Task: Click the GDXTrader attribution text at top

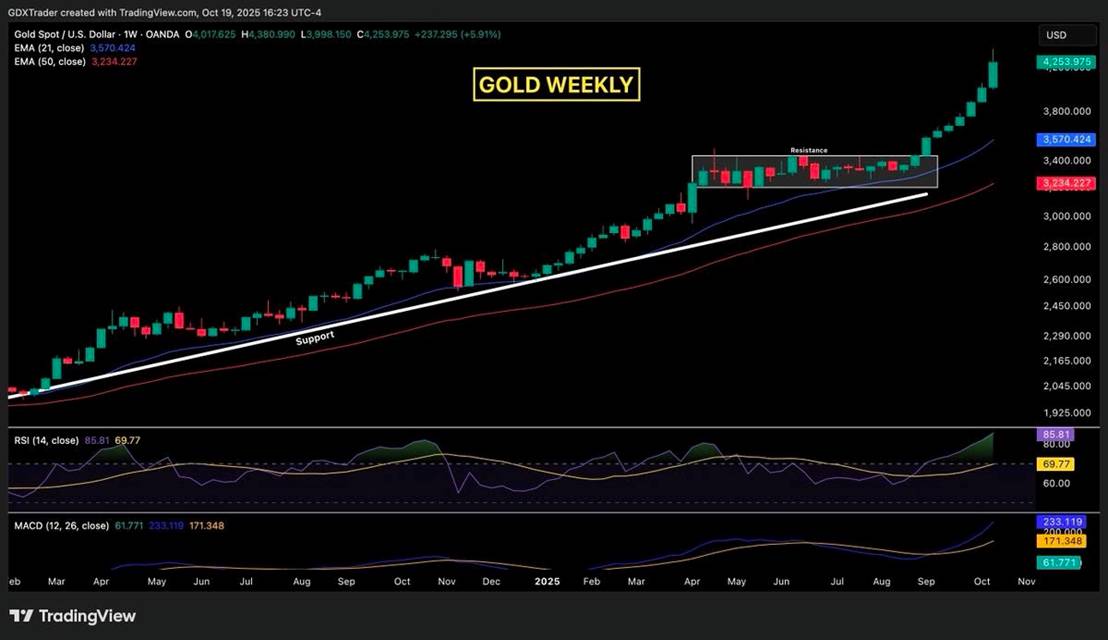Action: point(164,12)
